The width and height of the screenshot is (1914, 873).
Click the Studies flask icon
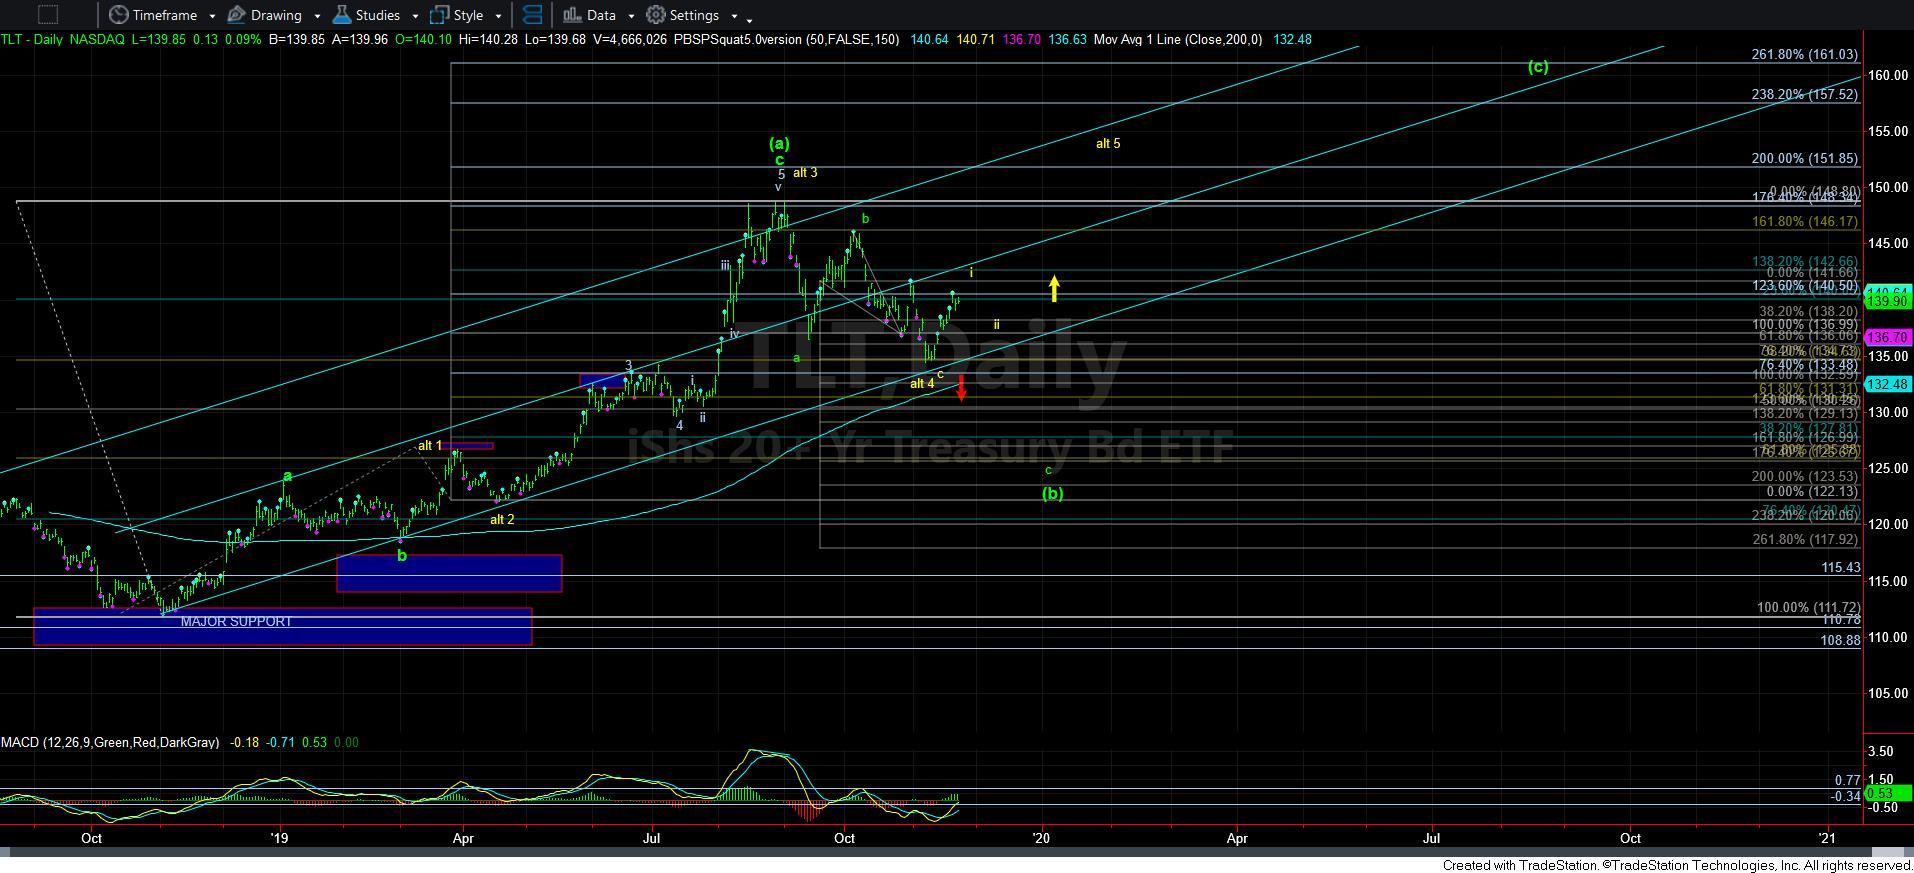(x=342, y=15)
